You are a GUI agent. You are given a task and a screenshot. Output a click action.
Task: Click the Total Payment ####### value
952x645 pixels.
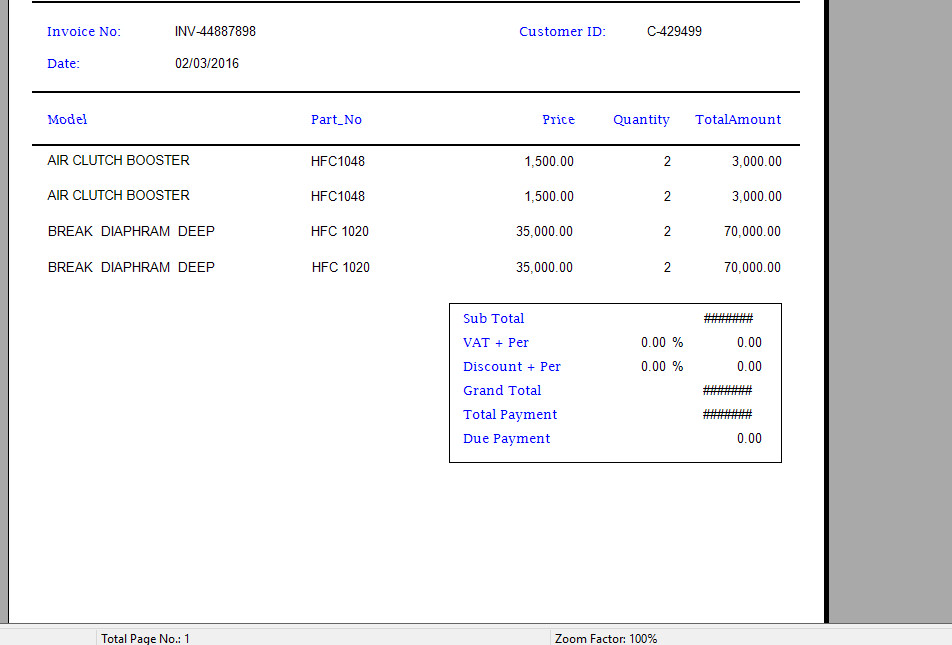coord(727,414)
